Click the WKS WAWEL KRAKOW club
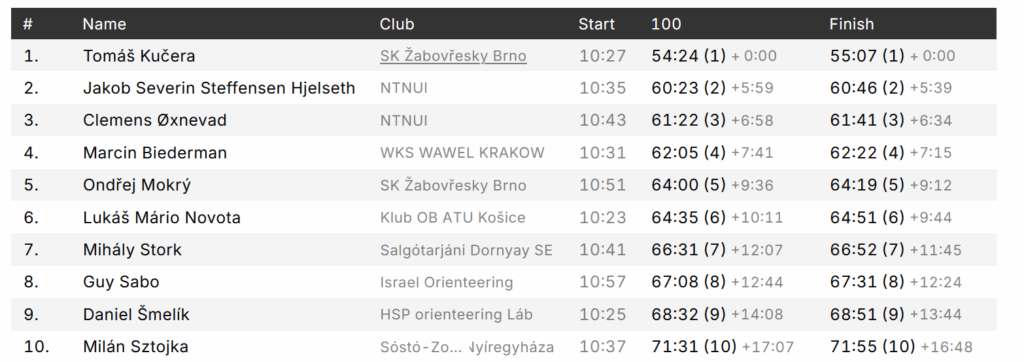This screenshot has width=1024, height=362. pos(462,153)
